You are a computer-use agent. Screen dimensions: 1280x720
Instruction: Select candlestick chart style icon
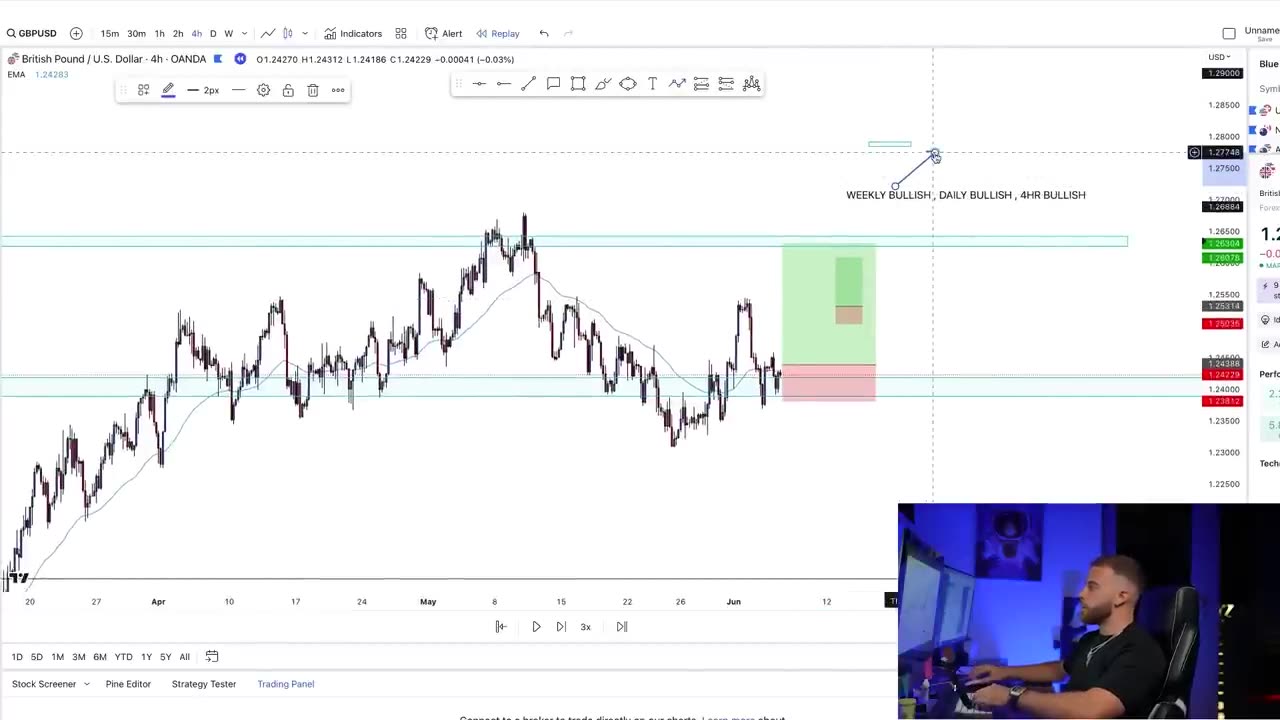click(288, 33)
